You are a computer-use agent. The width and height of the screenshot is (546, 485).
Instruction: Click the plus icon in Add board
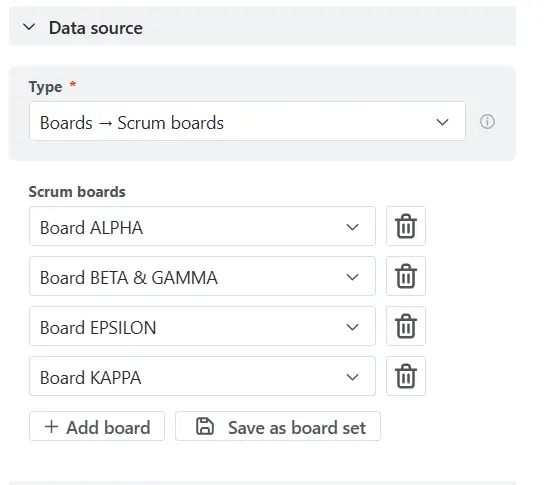[52, 427]
